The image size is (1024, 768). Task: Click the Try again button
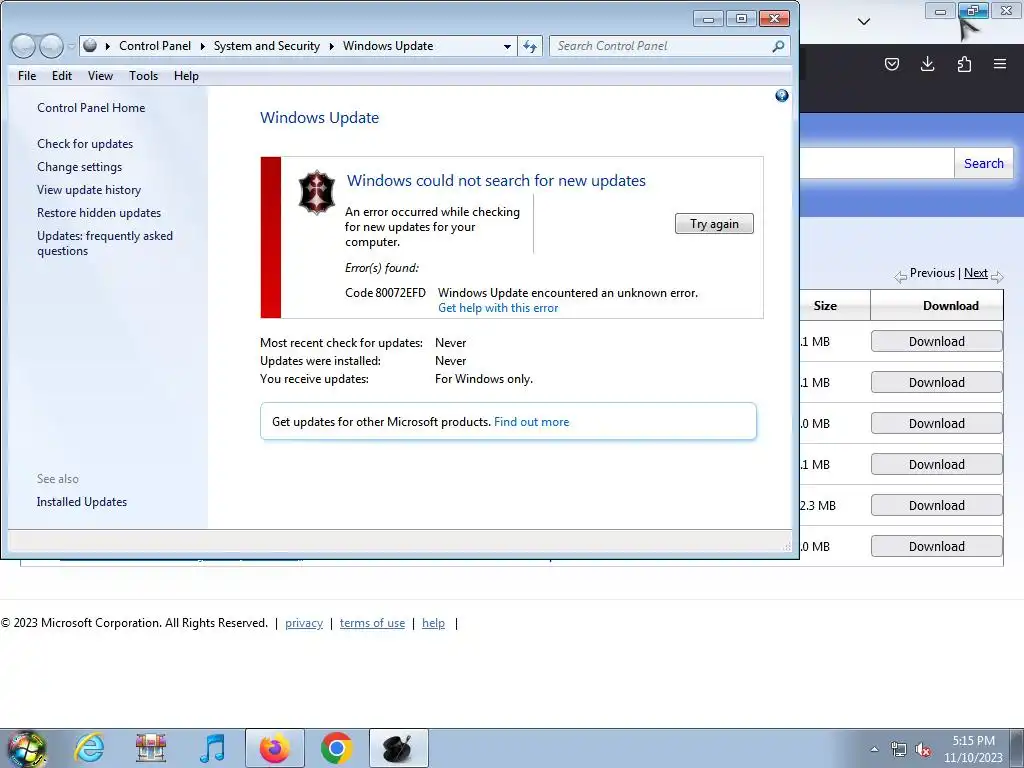pos(714,224)
